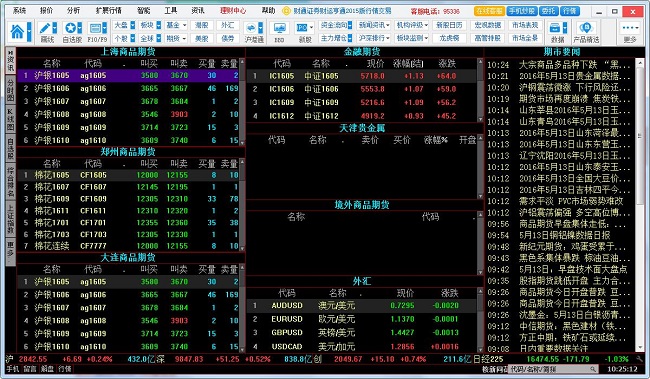Open the 分析 menu
This screenshot has height=379, width=650.
73,10
